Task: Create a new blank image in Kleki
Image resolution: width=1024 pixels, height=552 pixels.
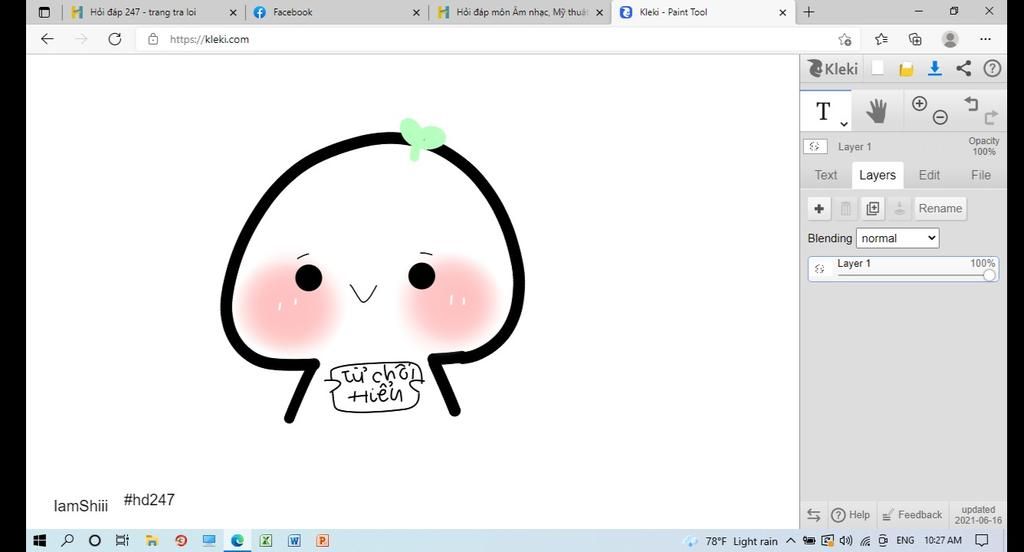Action: tap(878, 69)
